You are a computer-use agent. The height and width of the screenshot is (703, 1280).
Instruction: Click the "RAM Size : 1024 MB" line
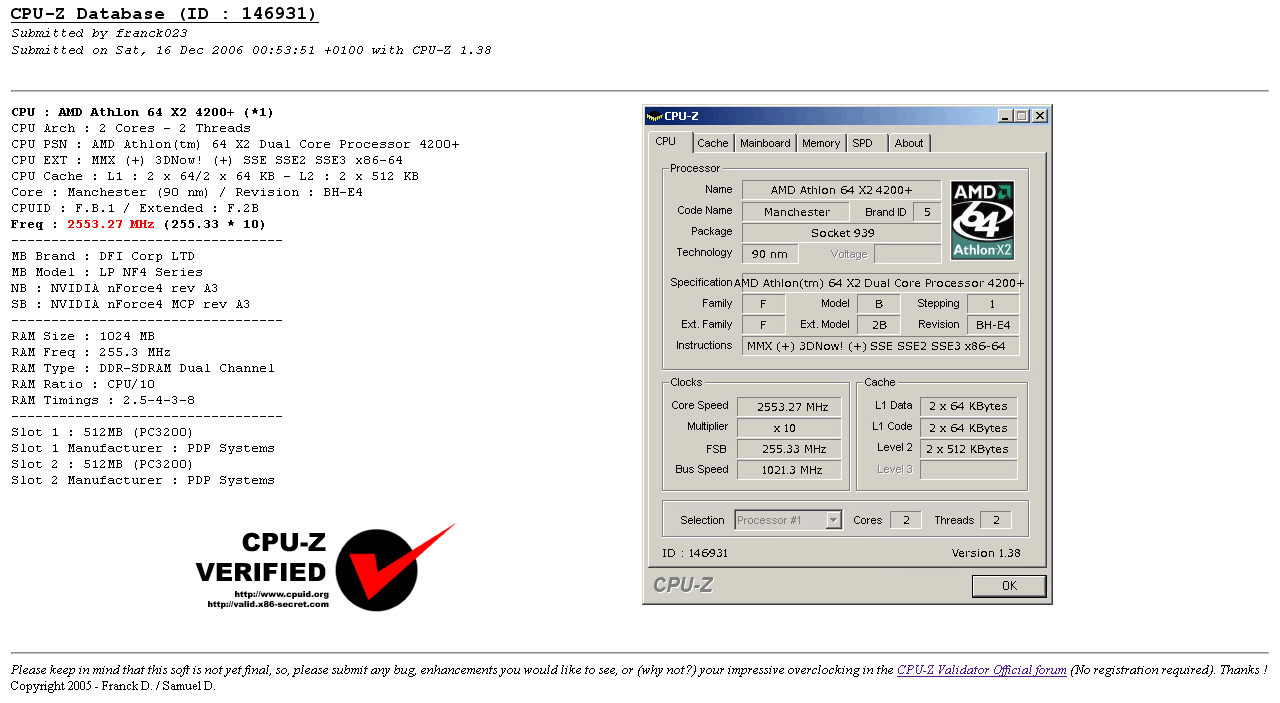(x=83, y=336)
